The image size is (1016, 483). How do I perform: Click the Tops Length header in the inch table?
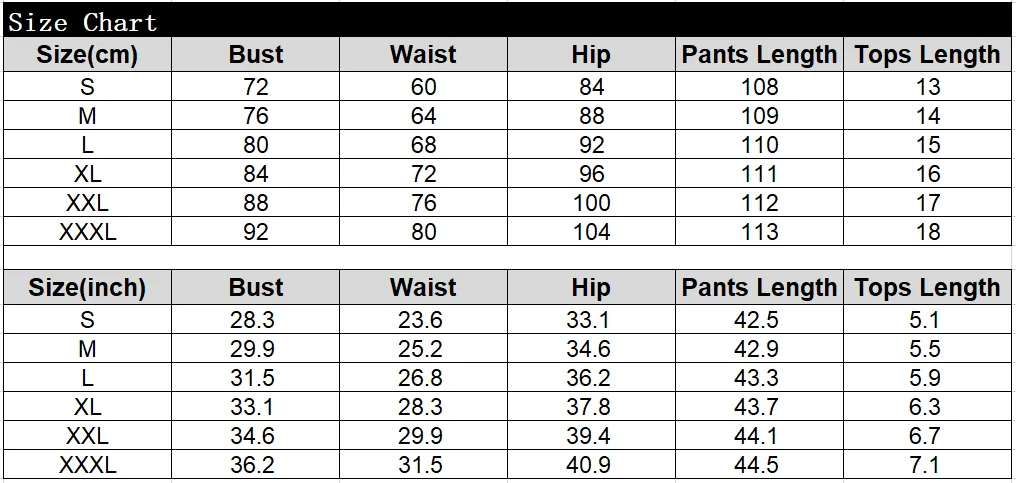[x=927, y=287]
